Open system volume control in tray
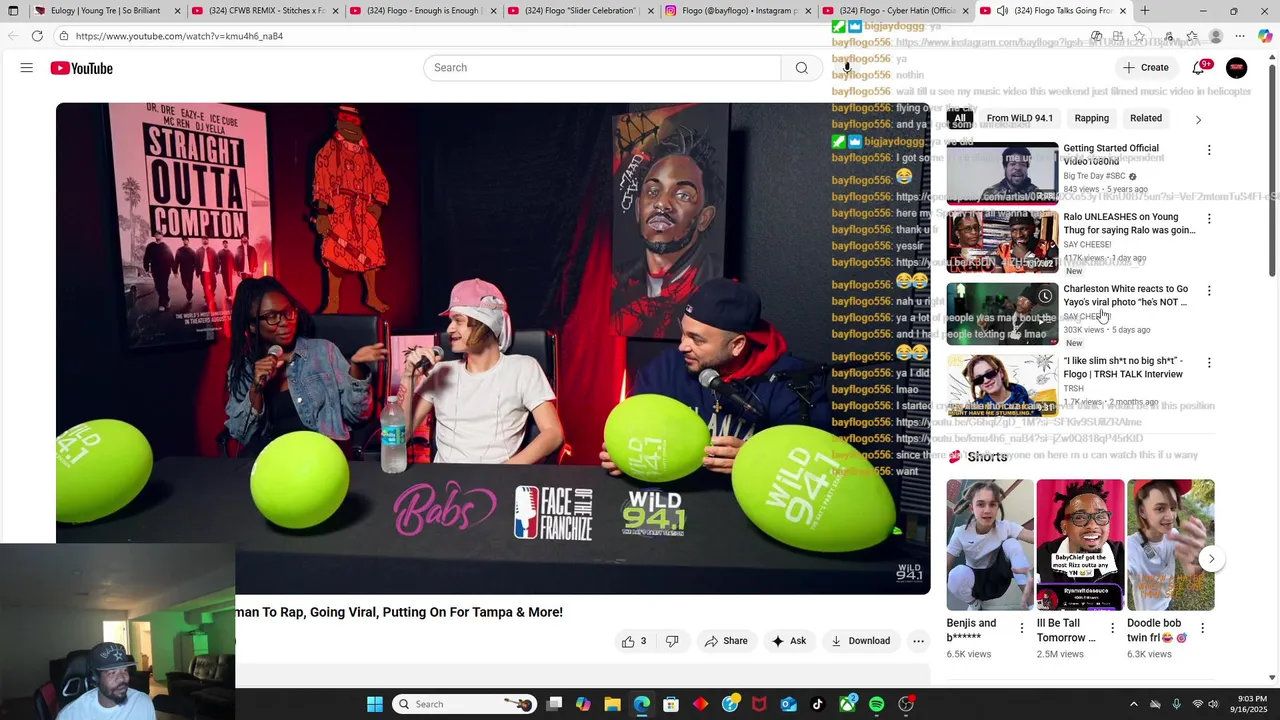 [1215, 704]
